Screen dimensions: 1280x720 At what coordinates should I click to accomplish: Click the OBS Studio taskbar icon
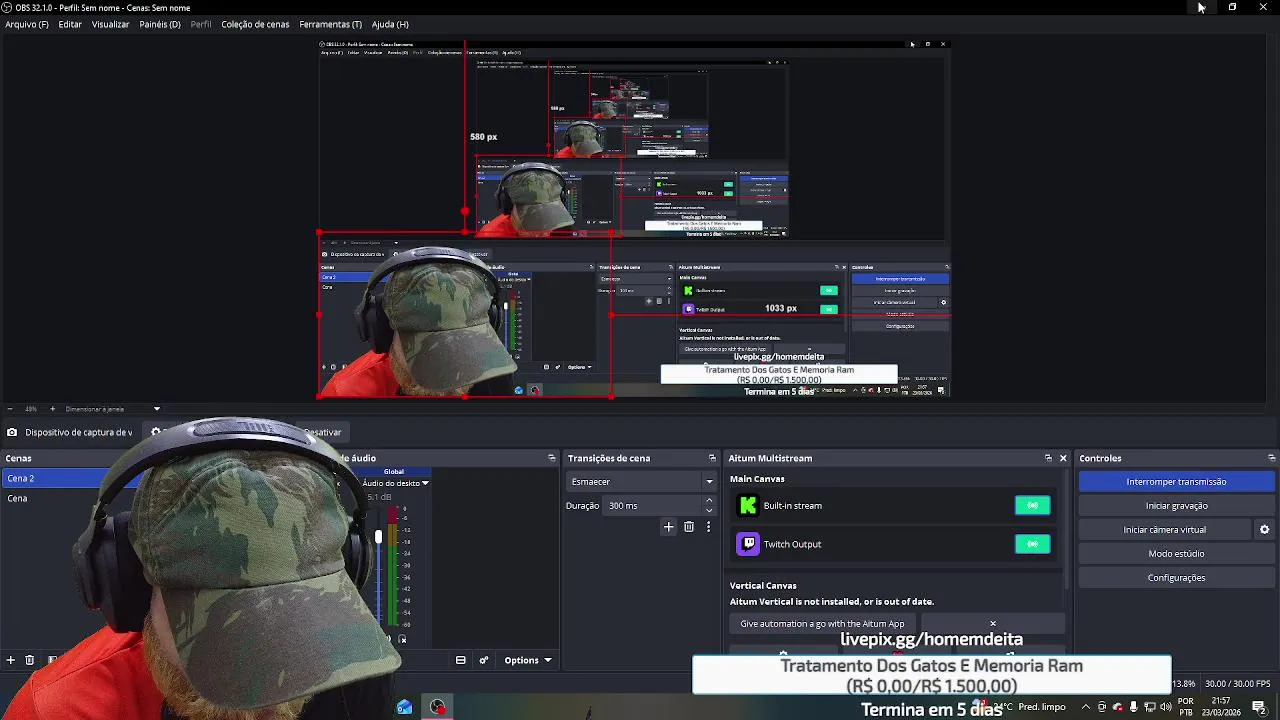pyautogui.click(x=438, y=707)
